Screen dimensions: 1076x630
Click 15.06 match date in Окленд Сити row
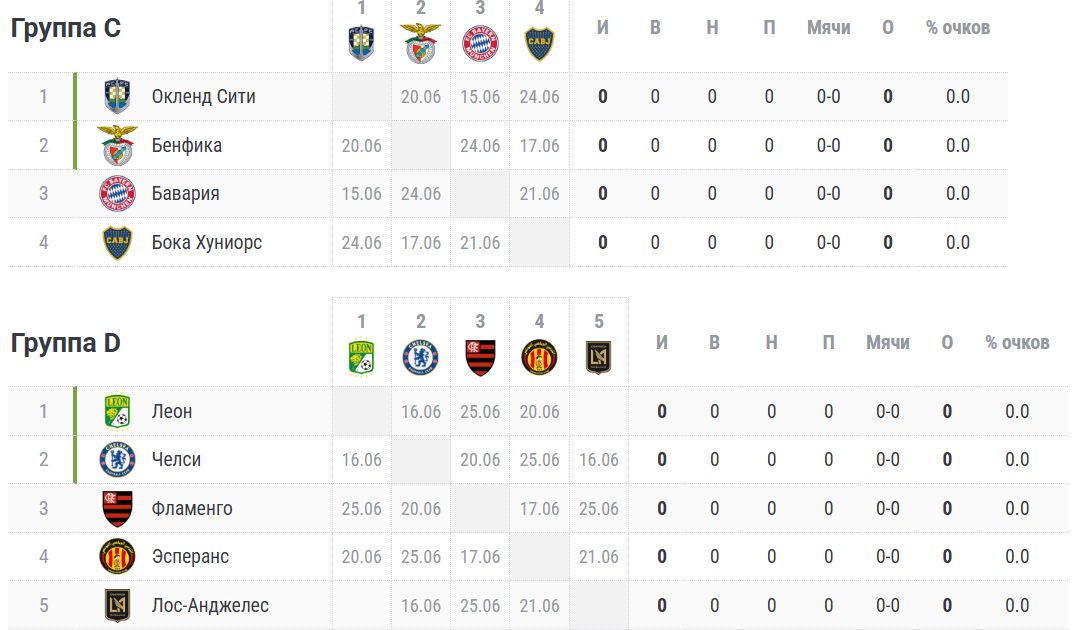point(480,97)
